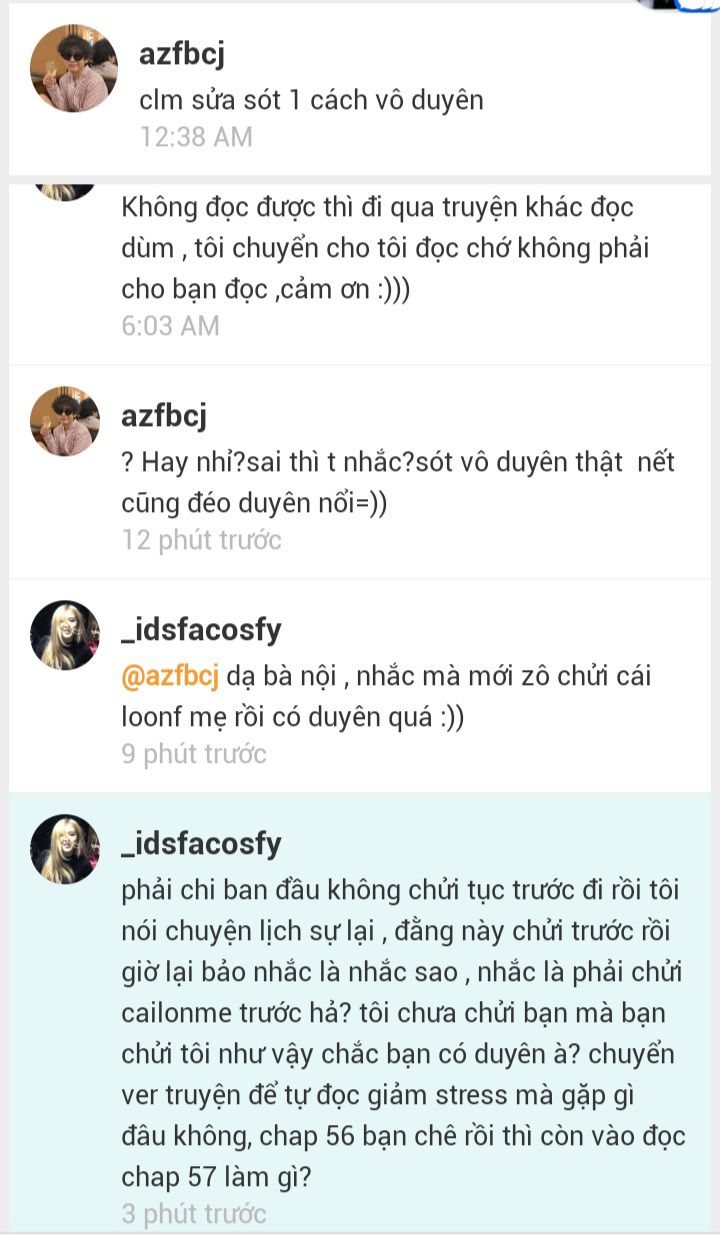Select the comment starting "Không đọc được thì"
This screenshot has height=1236, width=720.
click(x=392, y=249)
